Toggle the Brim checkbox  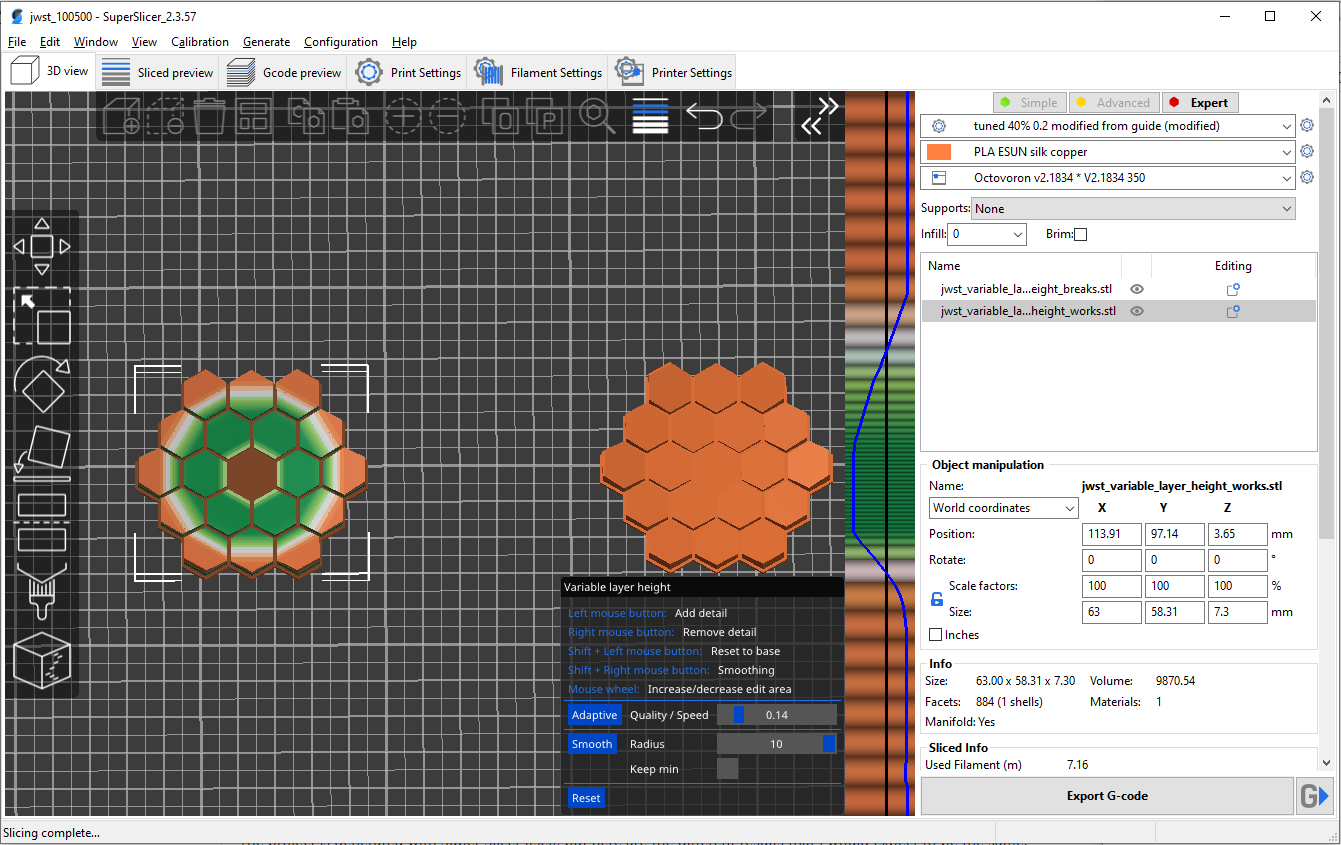point(1080,234)
